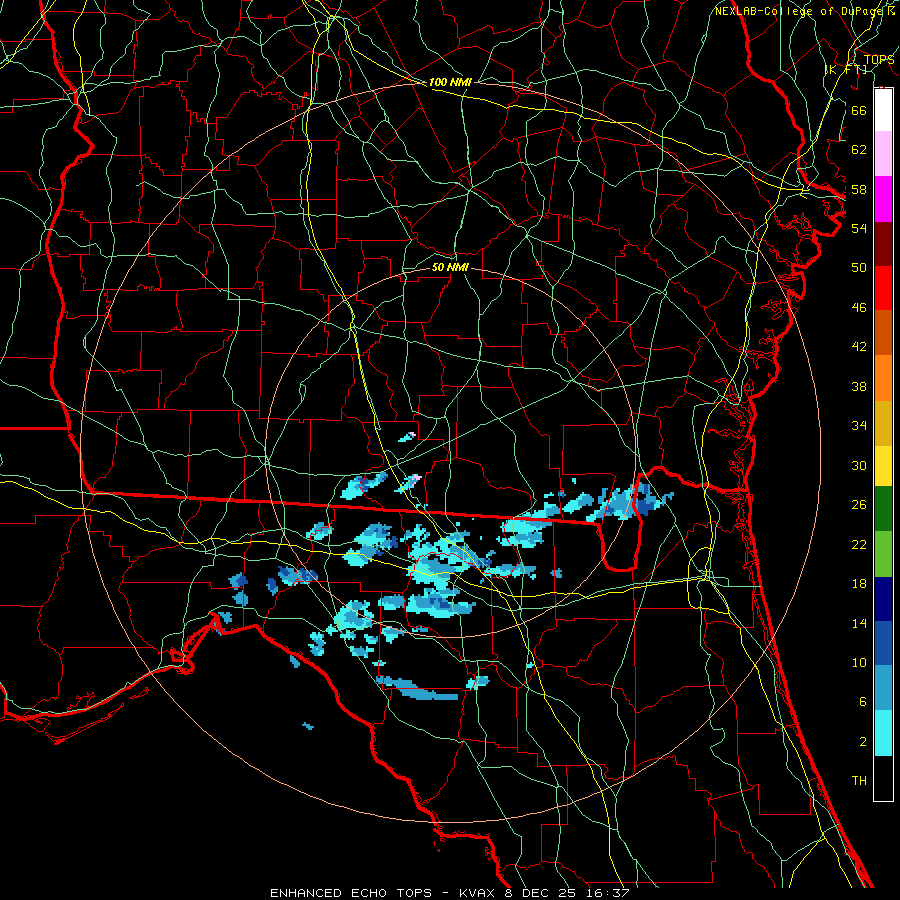Screen dimensions: 900x900
Task: Click the '30' legend value
Action: coord(859,465)
